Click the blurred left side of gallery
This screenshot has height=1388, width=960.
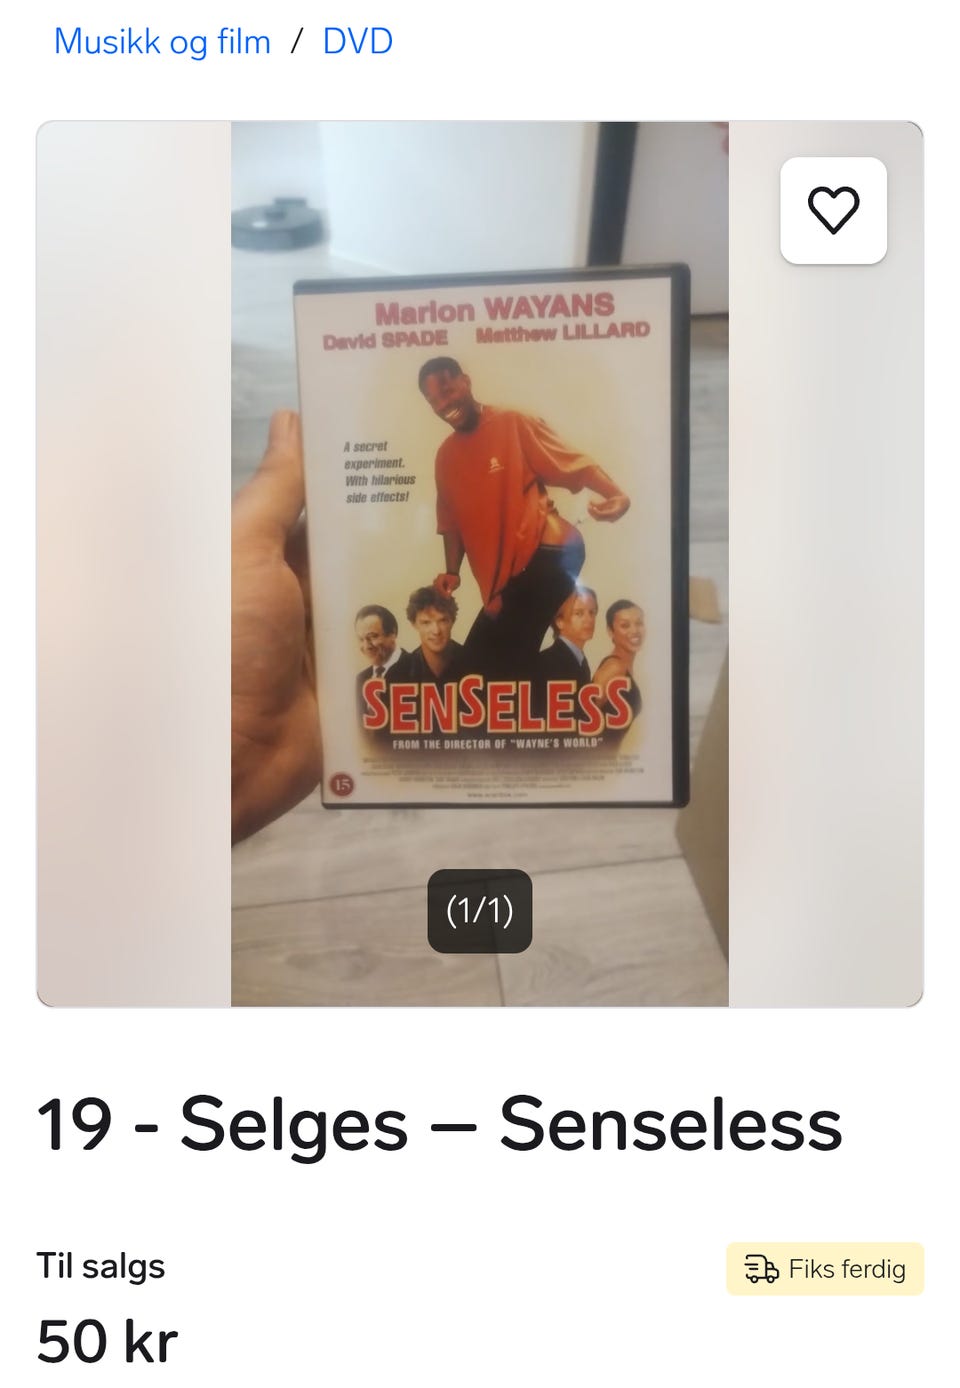[134, 564]
